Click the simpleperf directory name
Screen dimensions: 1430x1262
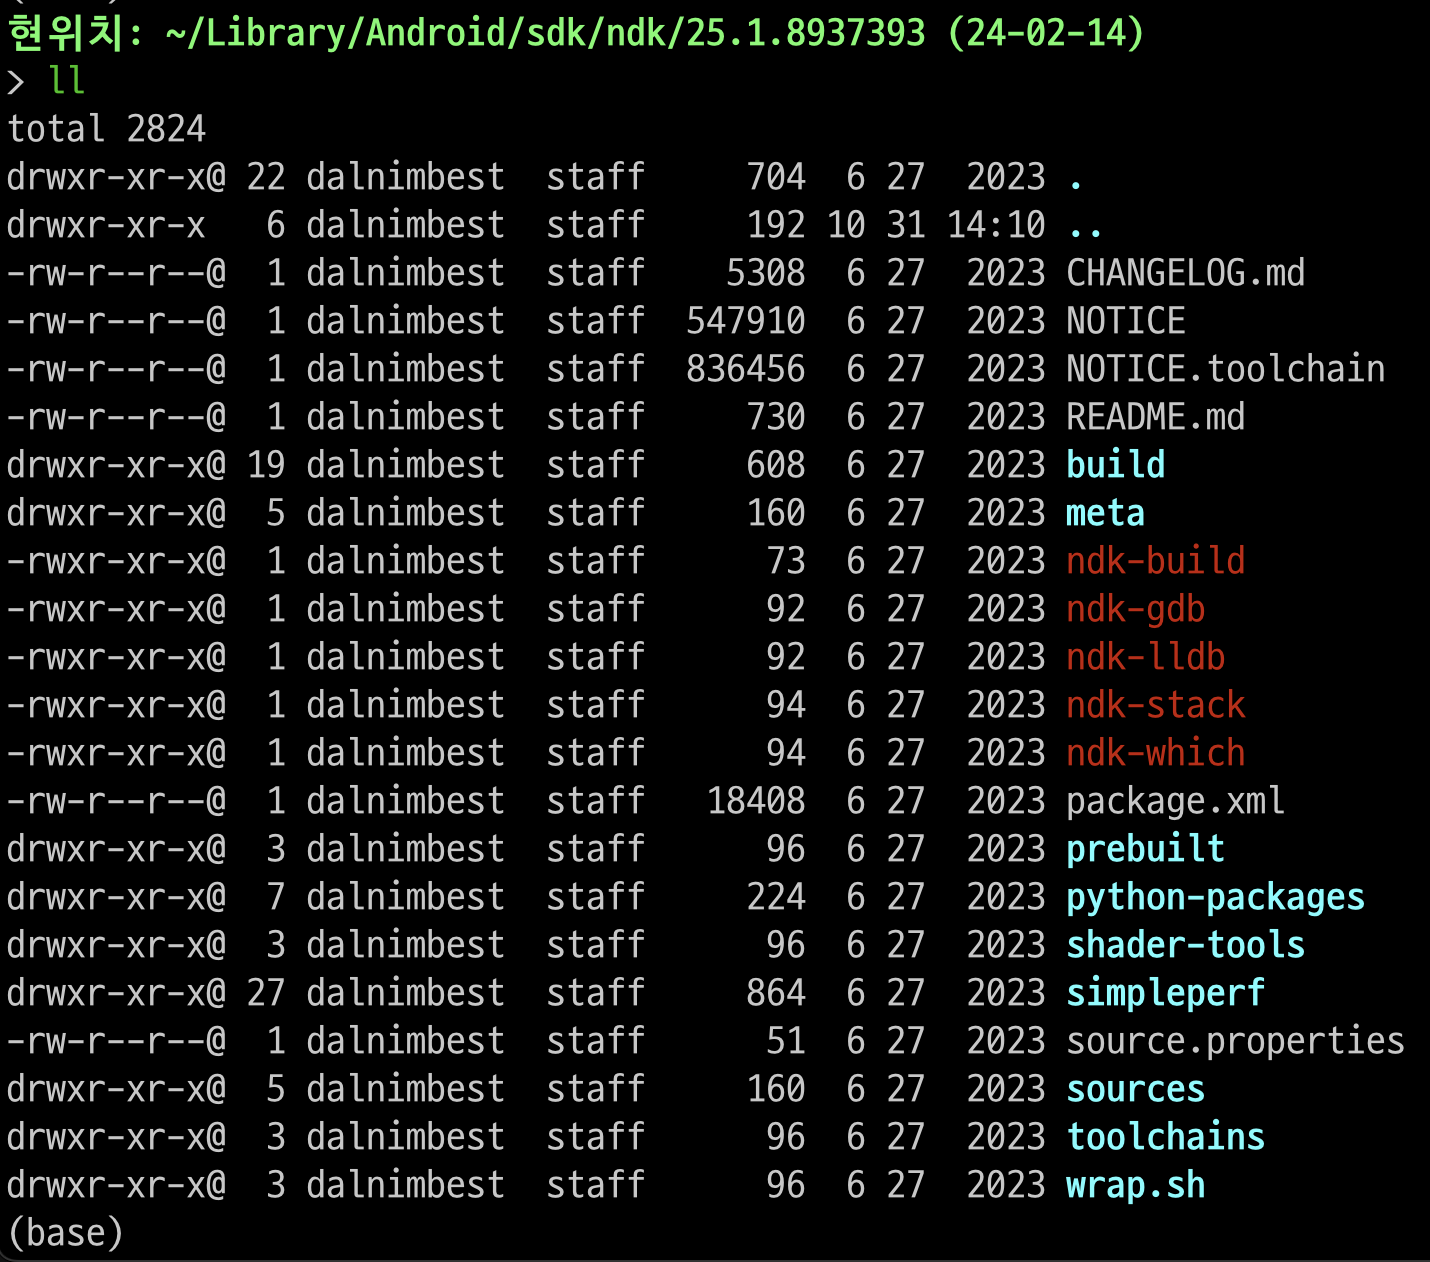pyautogui.click(x=1165, y=993)
